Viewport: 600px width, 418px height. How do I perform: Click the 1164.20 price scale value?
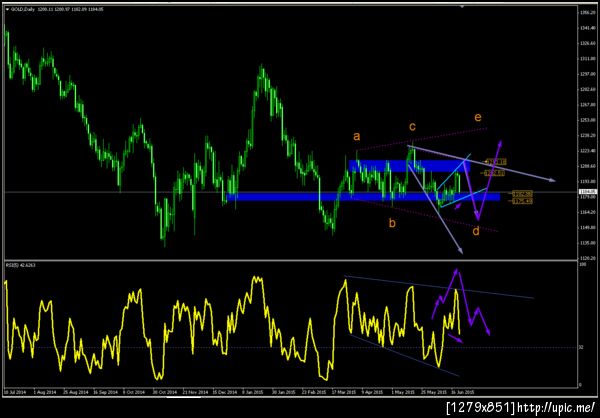click(587, 212)
